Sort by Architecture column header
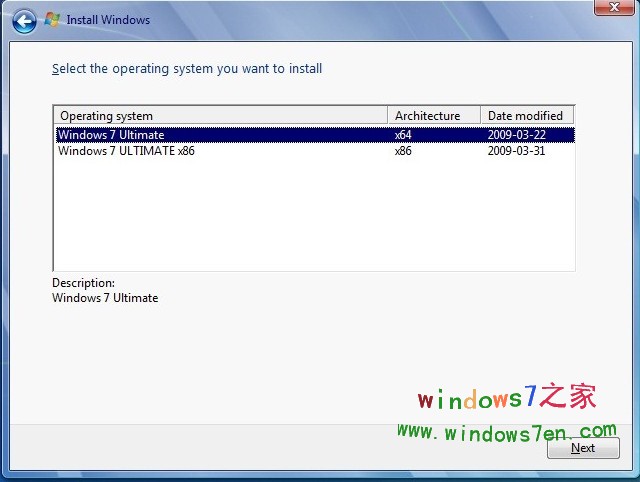This screenshot has height=482, width=640. click(434, 116)
